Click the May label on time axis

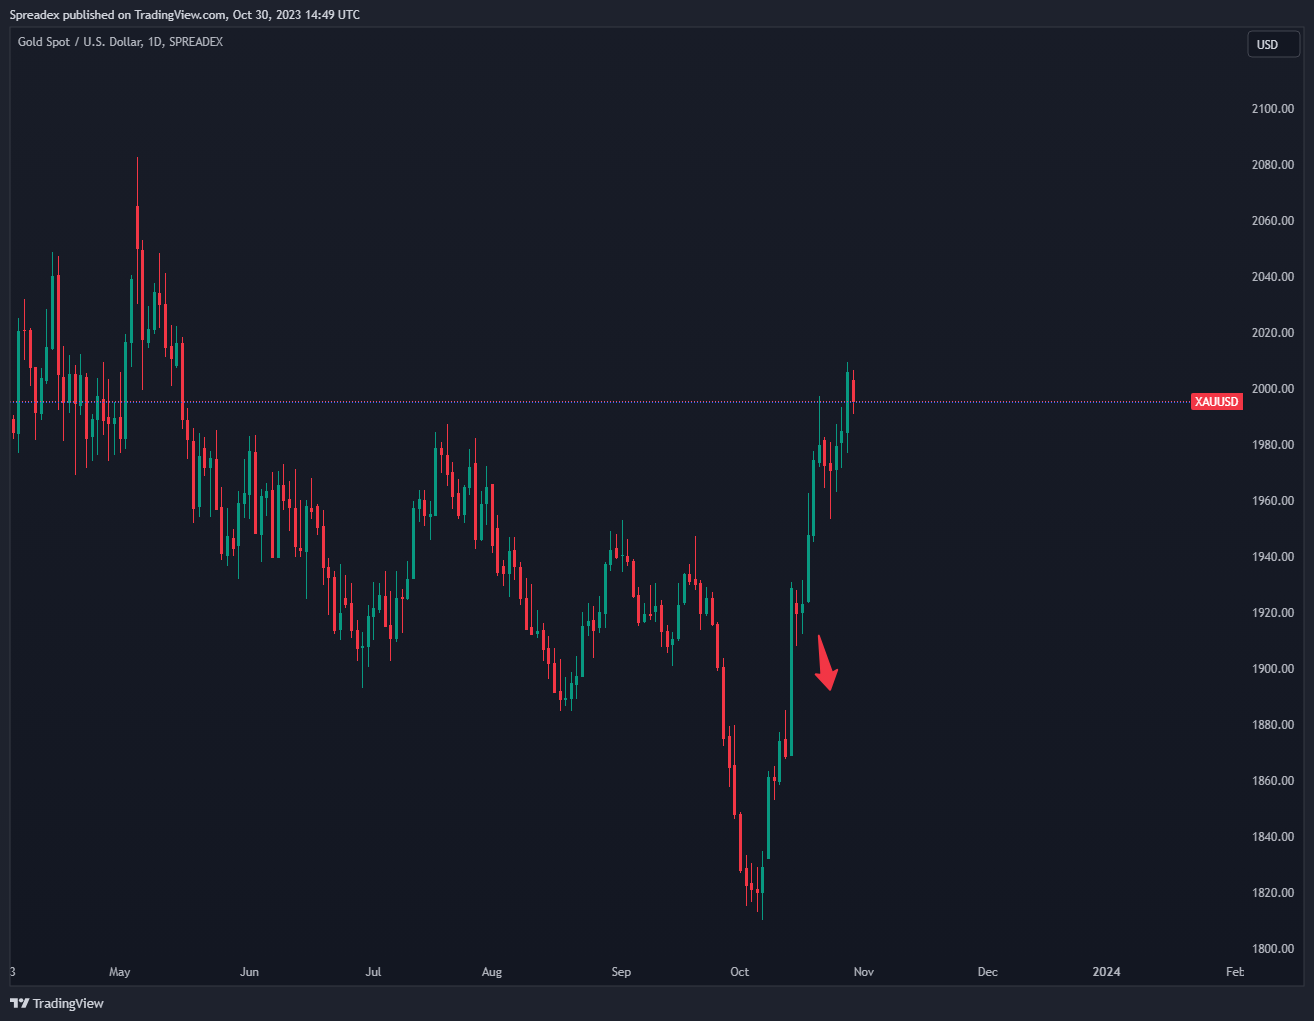[120, 971]
